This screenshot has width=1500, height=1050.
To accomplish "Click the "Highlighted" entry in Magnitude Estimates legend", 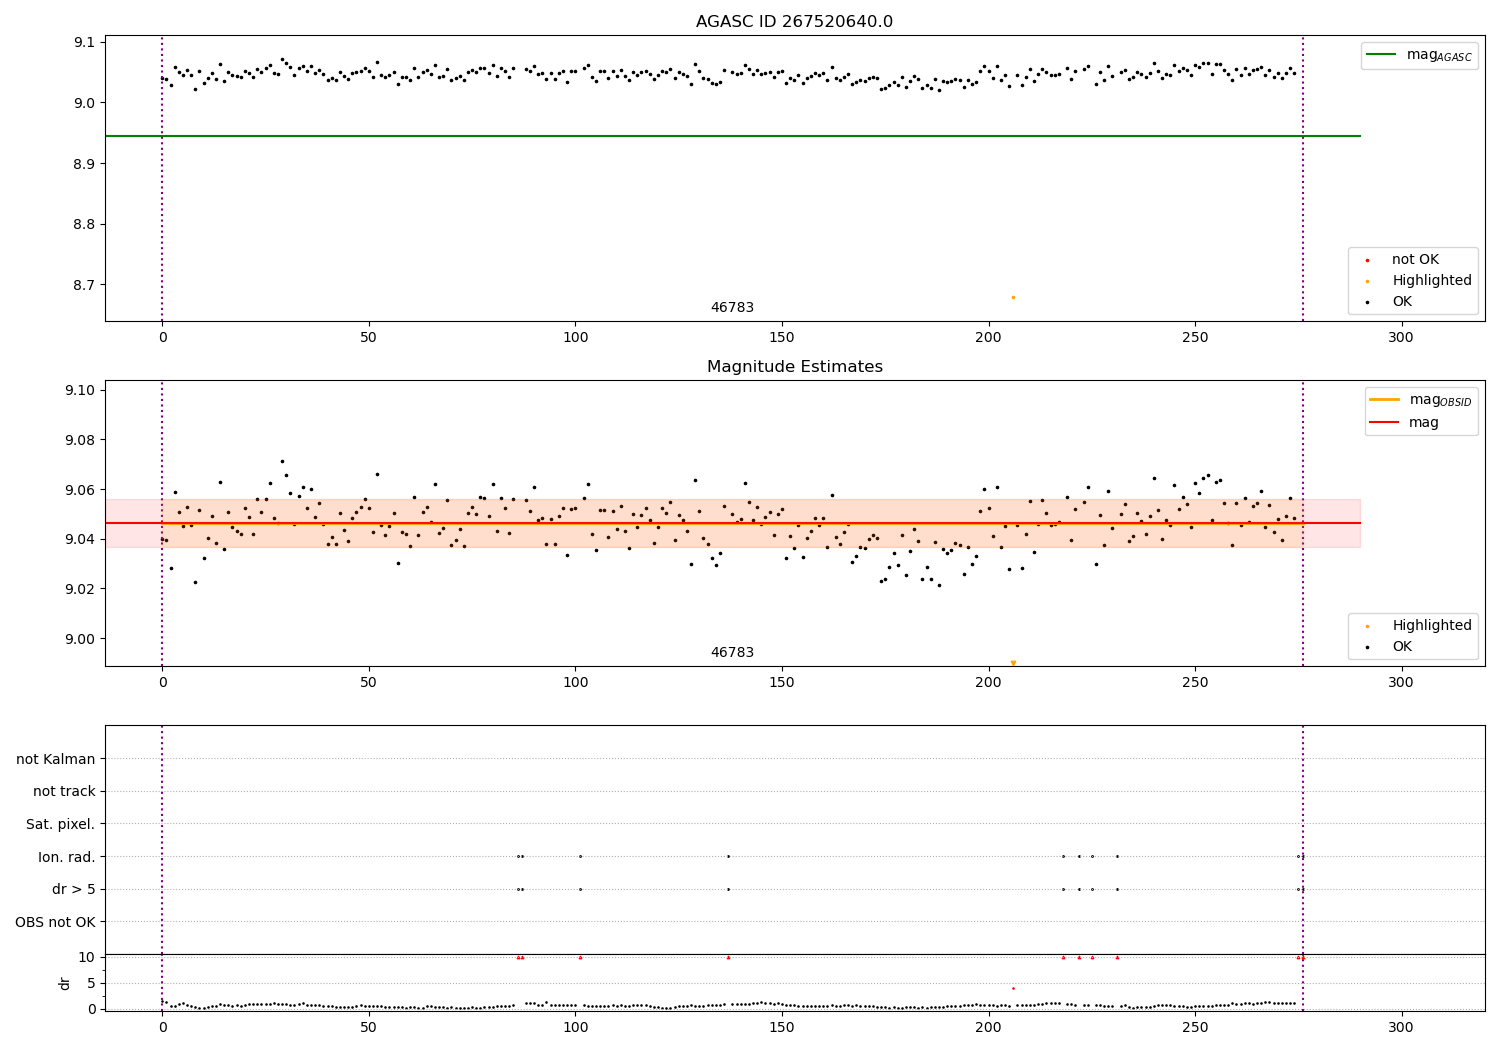I will coord(1419,626).
